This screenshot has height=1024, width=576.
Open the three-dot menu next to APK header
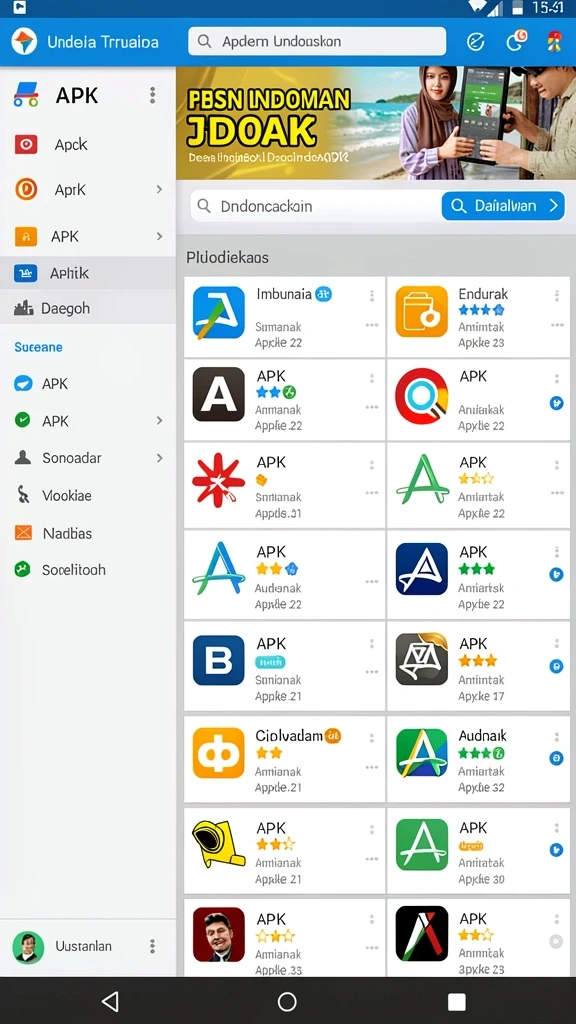[152, 95]
